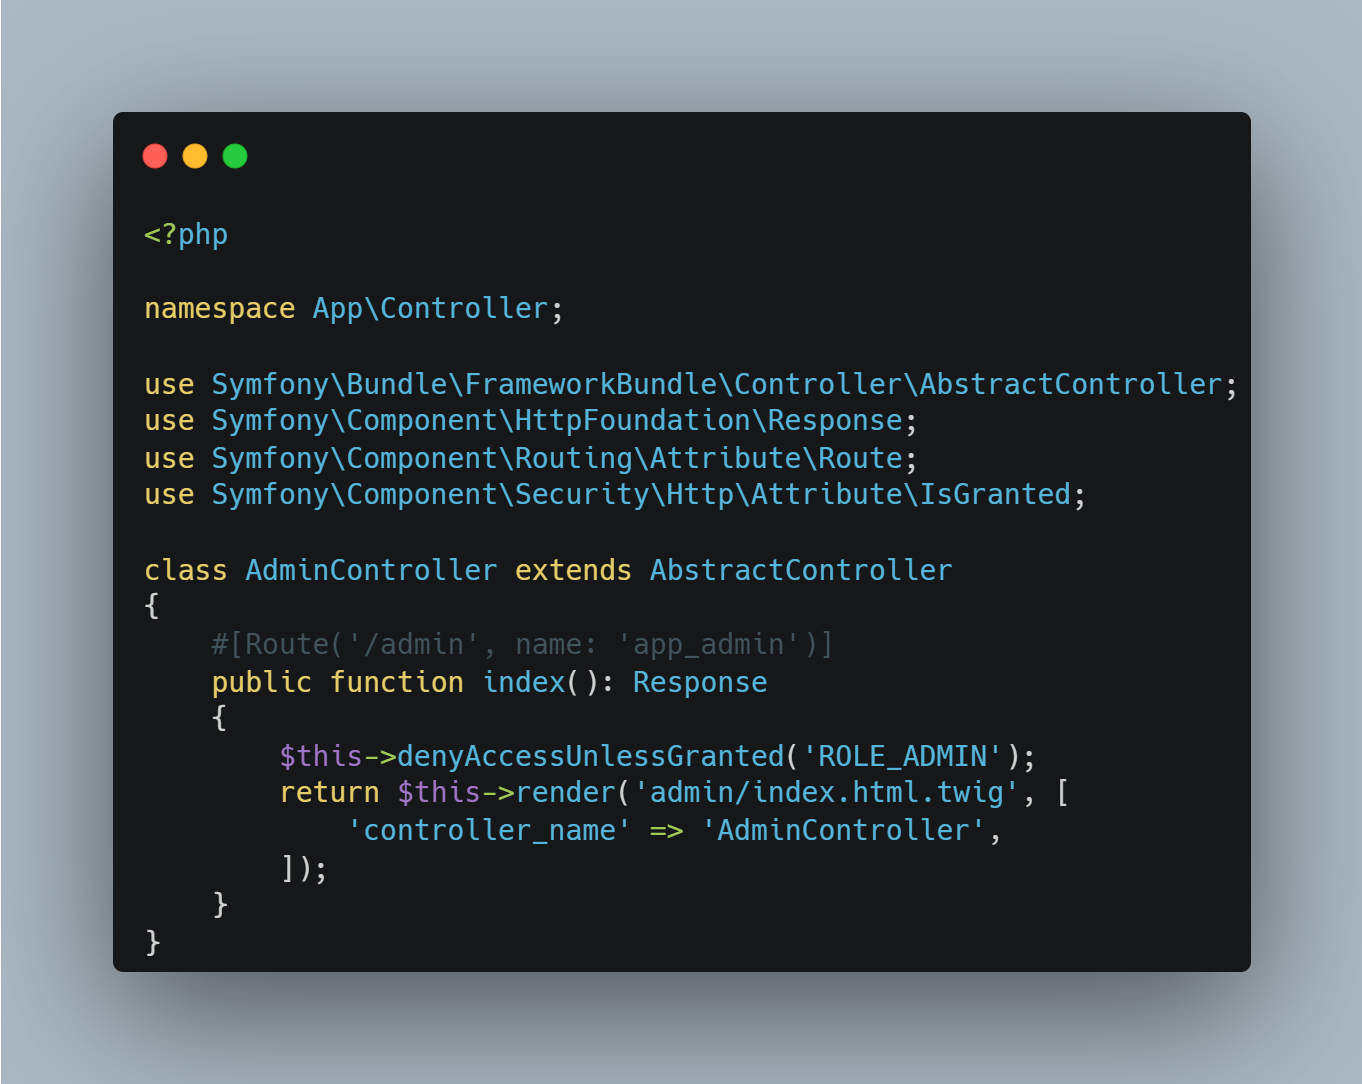
Task: Click the namespace keyword
Action: click(220, 309)
